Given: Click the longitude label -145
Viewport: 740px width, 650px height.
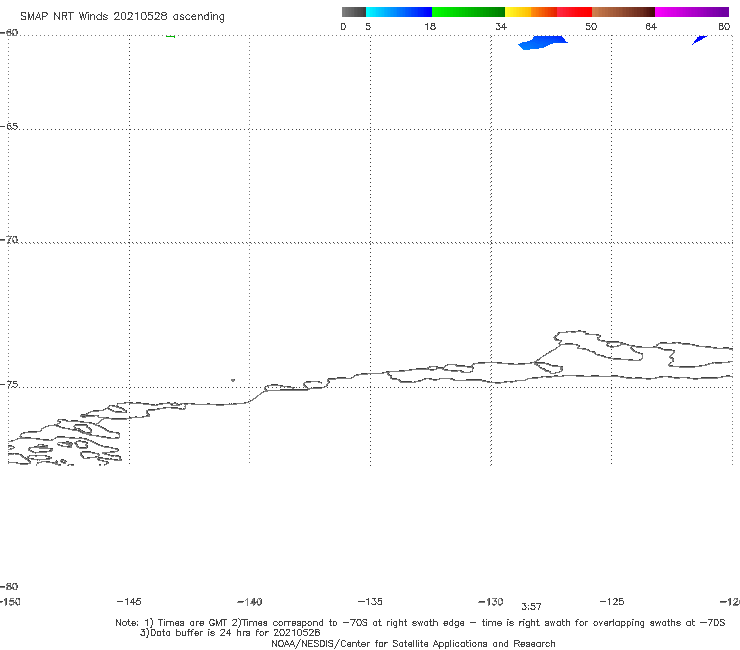Looking at the screenshot, I should pos(129,601).
